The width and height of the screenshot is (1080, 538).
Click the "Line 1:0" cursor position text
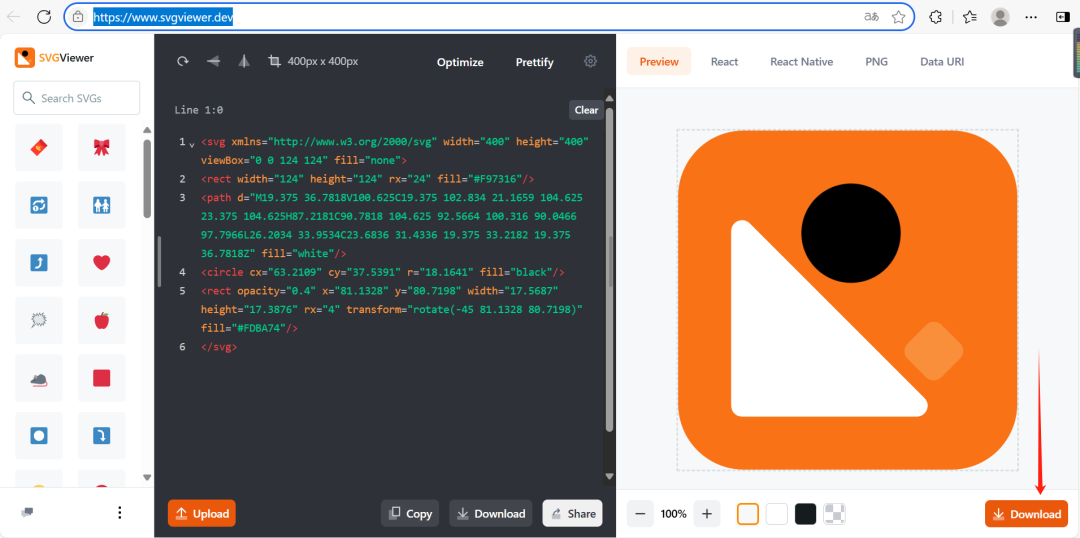[199, 110]
